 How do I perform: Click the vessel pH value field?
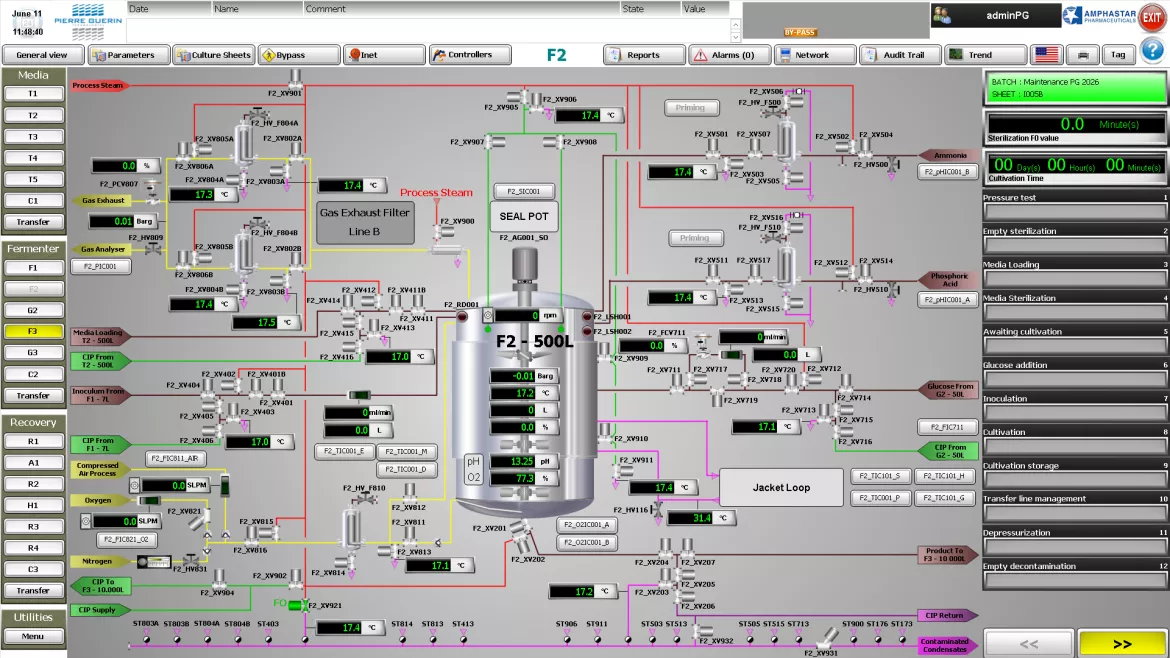(x=524, y=462)
